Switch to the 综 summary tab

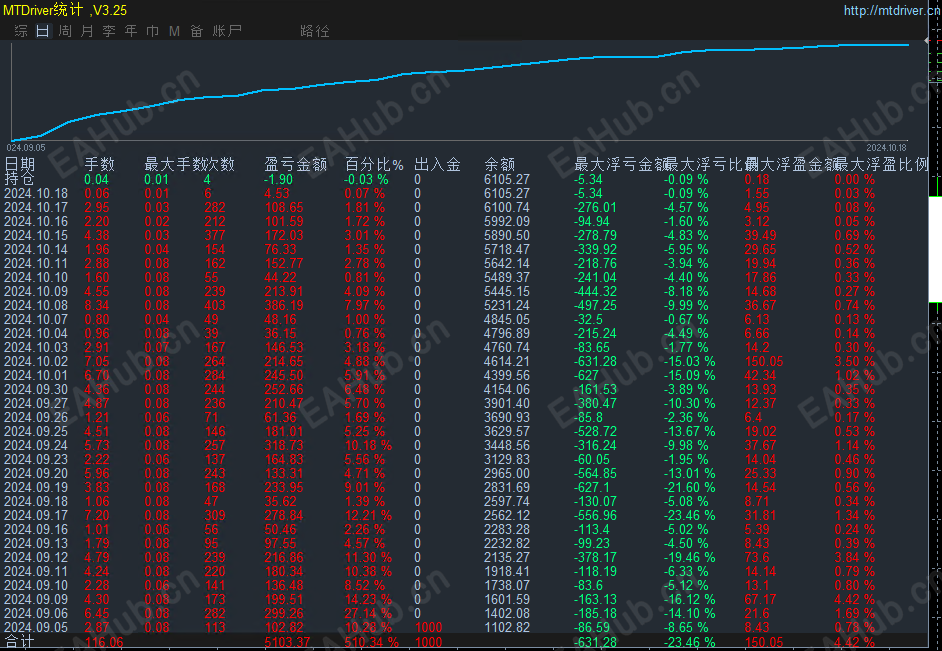click(21, 31)
